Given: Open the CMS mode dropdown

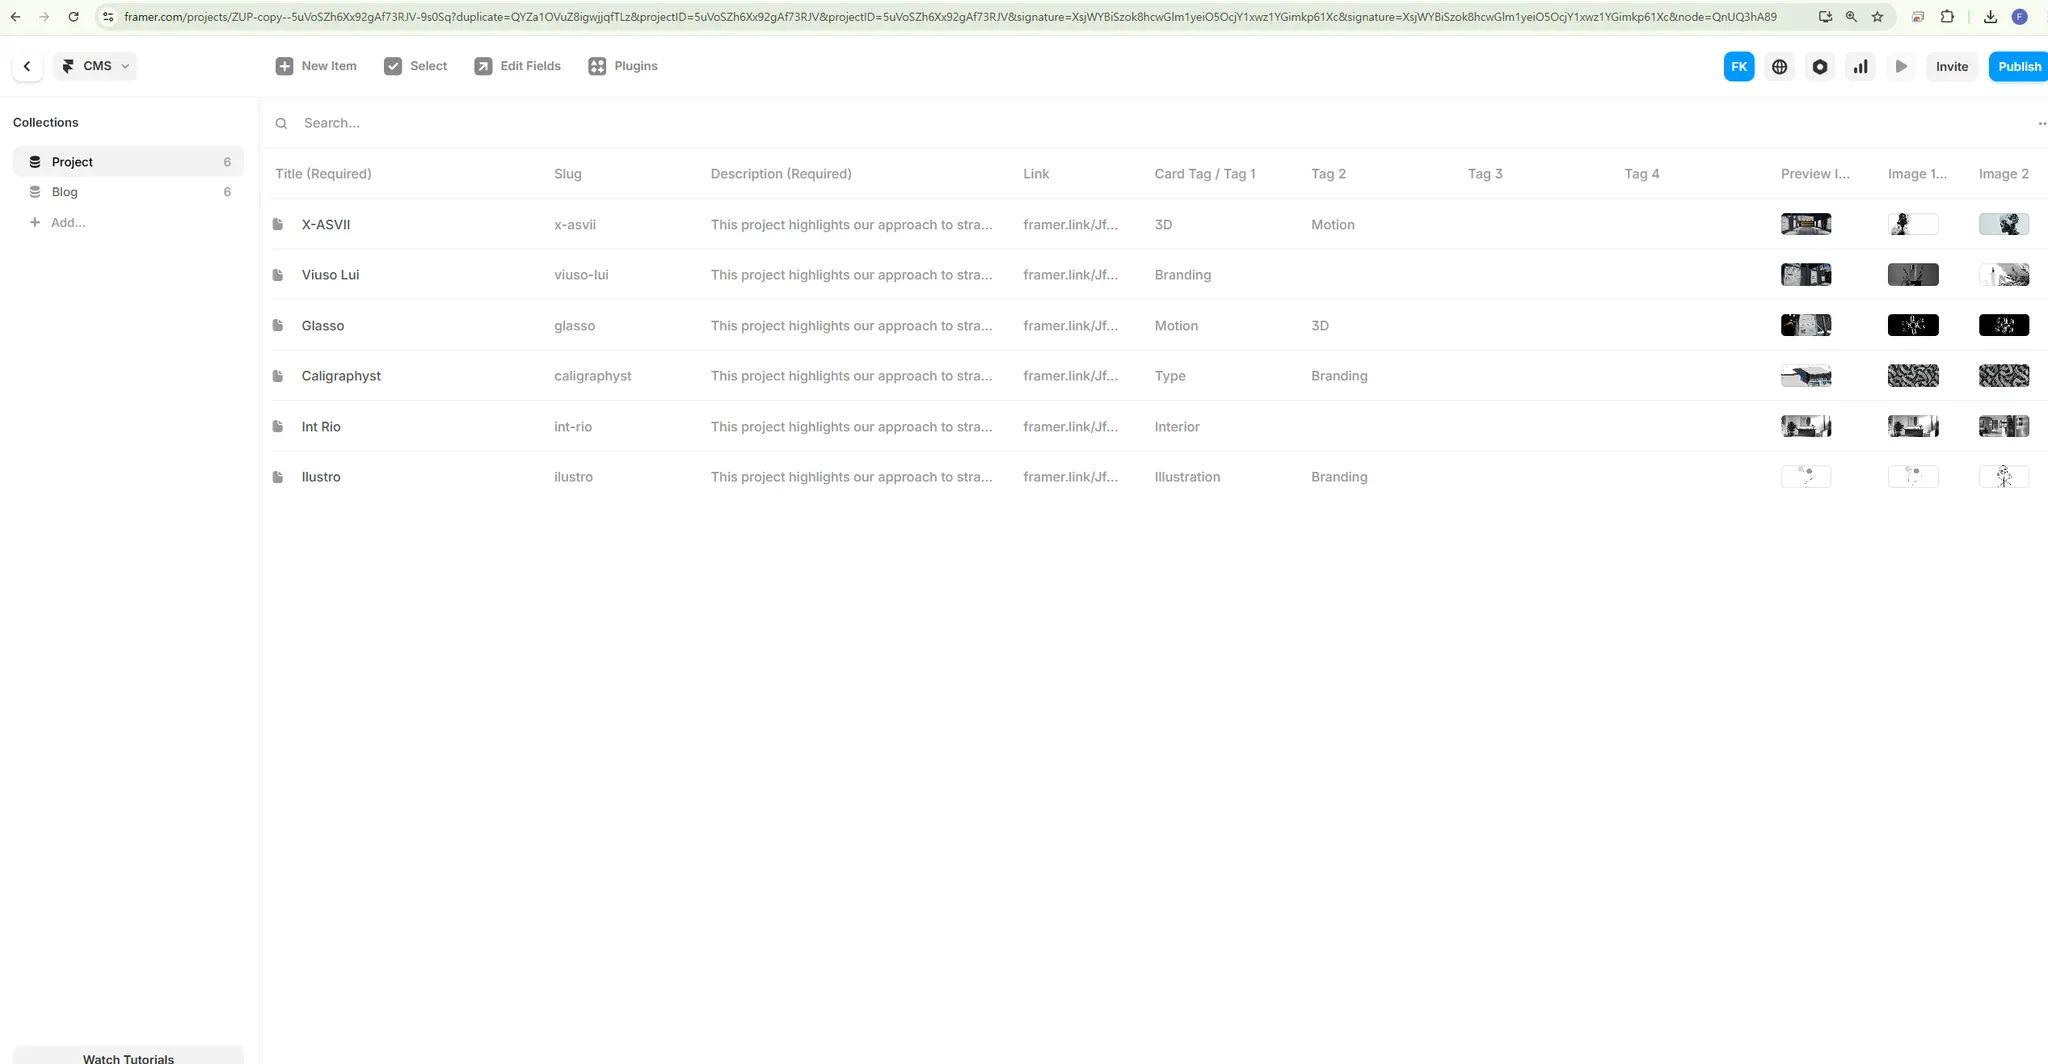Looking at the screenshot, I should [x=96, y=66].
